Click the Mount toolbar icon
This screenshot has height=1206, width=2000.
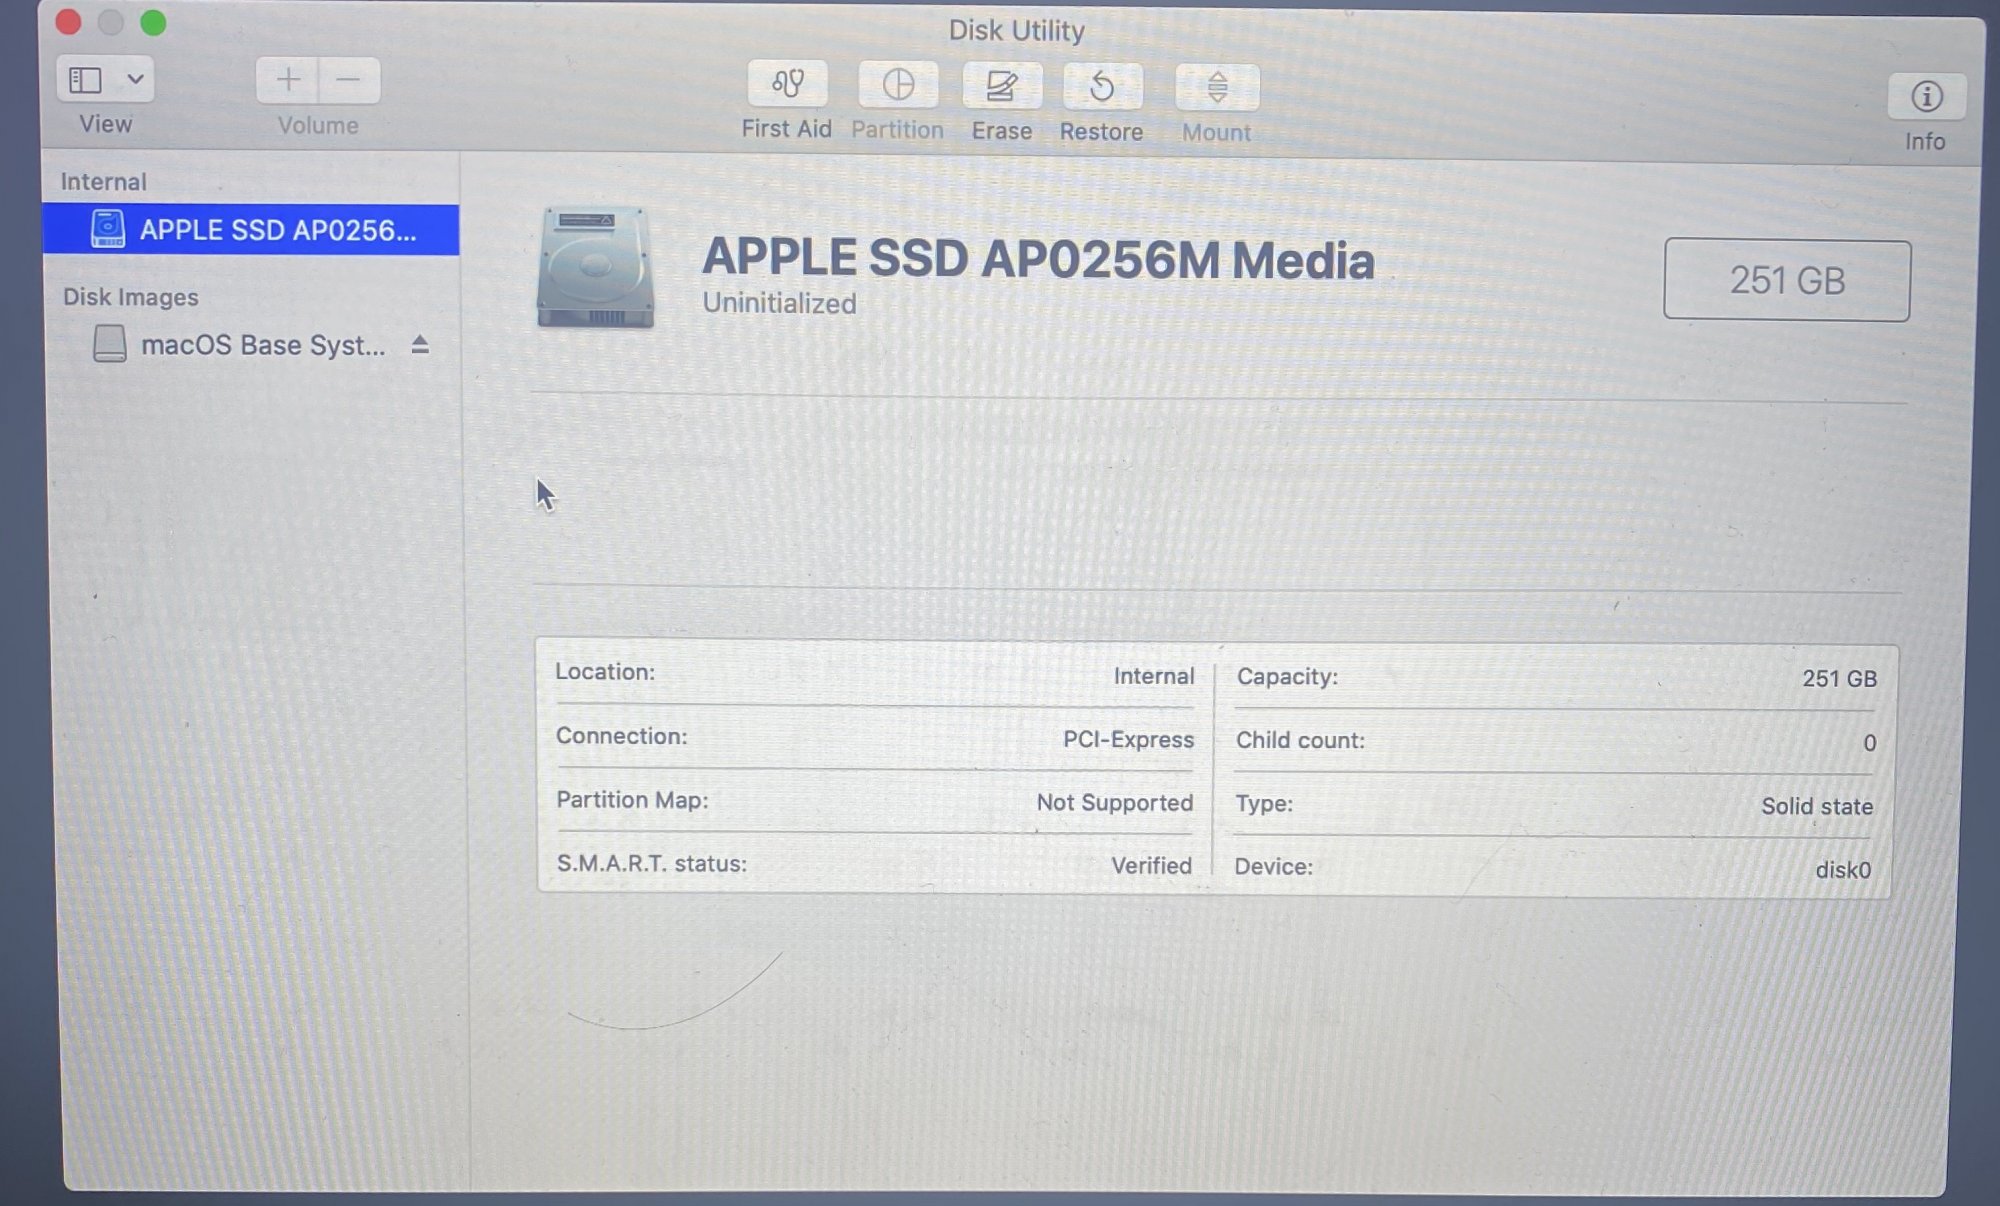click(1216, 88)
